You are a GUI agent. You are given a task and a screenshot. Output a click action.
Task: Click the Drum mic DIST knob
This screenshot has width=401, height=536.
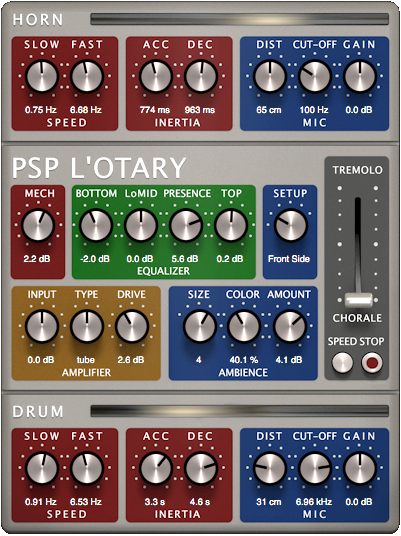tap(270, 469)
